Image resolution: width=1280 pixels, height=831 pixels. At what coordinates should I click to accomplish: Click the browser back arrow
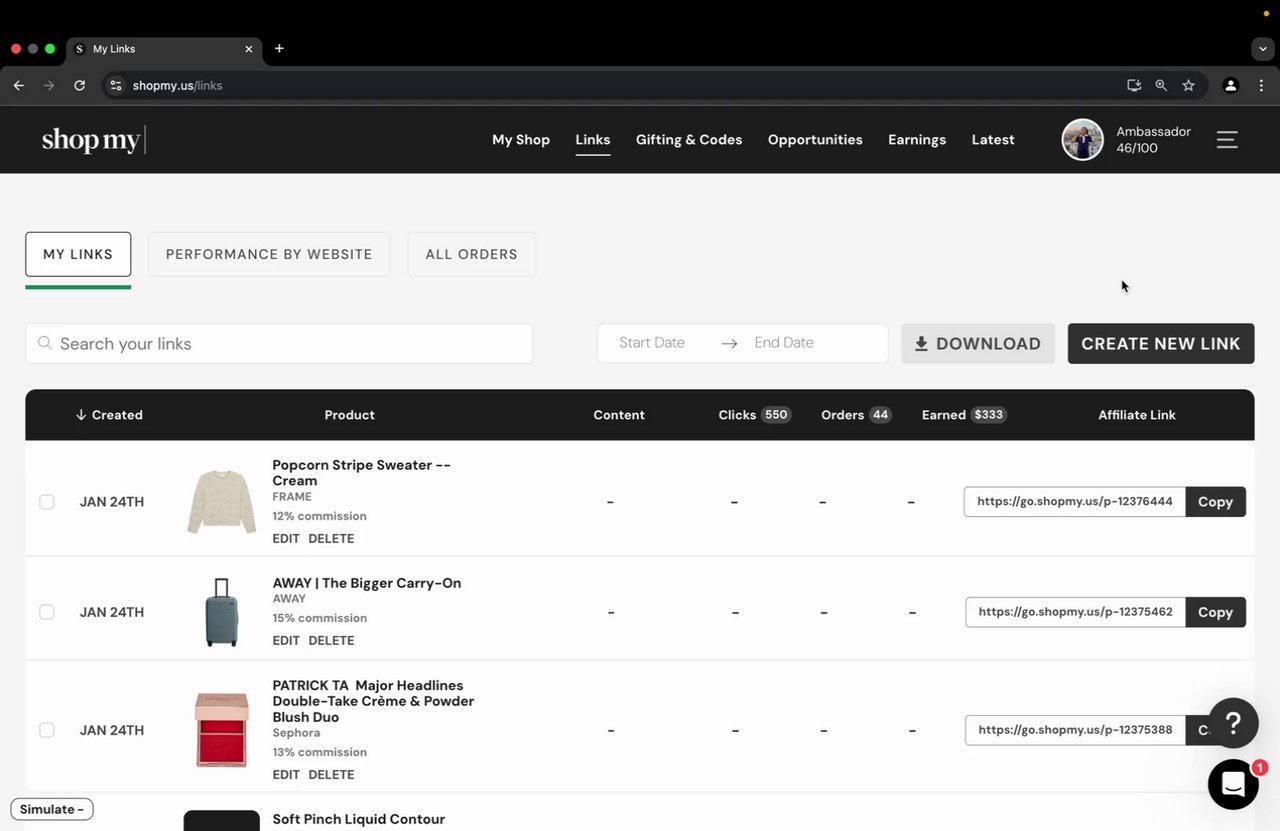tap(18, 86)
